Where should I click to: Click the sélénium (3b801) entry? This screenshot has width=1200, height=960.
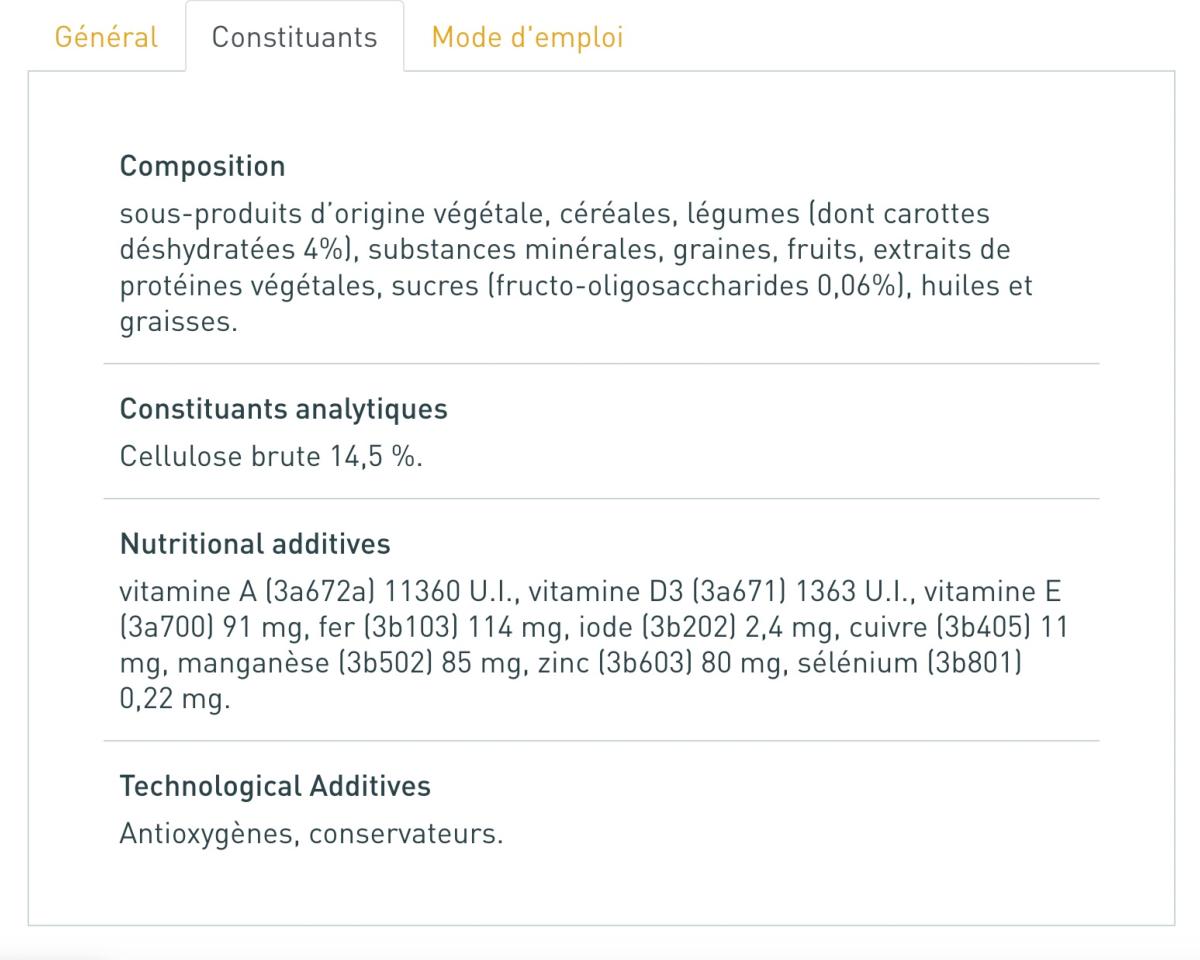coord(909,664)
